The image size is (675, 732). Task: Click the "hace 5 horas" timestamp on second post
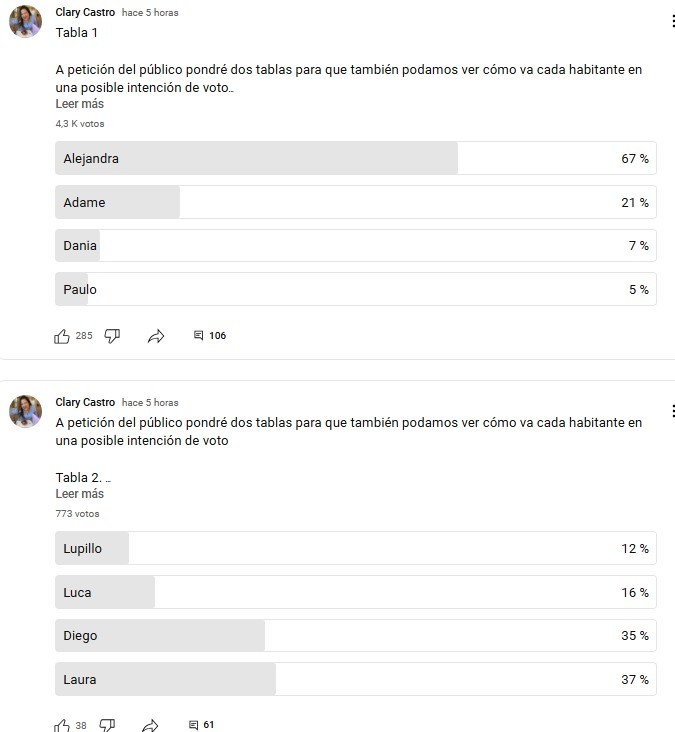(150, 403)
